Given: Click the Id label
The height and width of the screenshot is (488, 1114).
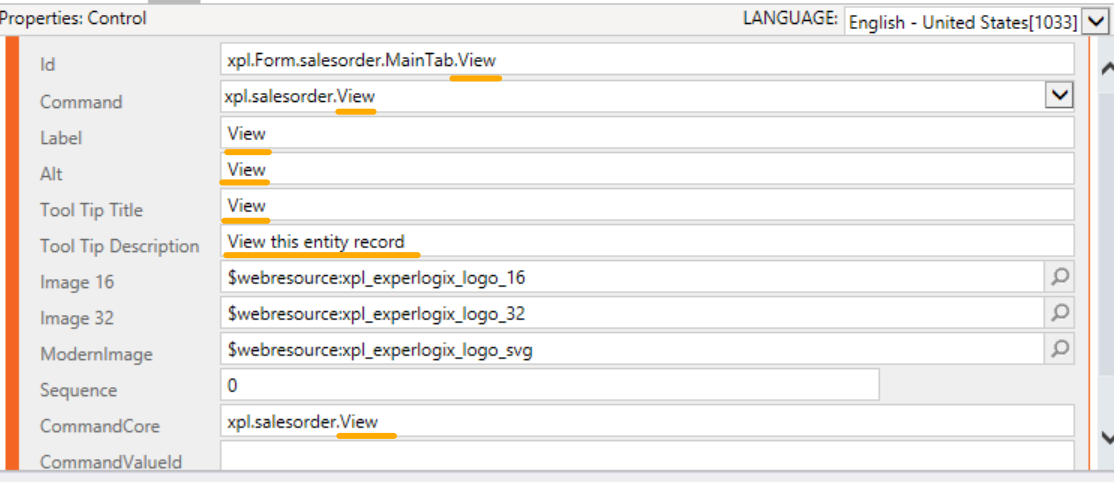Looking at the screenshot, I should [x=48, y=65].
